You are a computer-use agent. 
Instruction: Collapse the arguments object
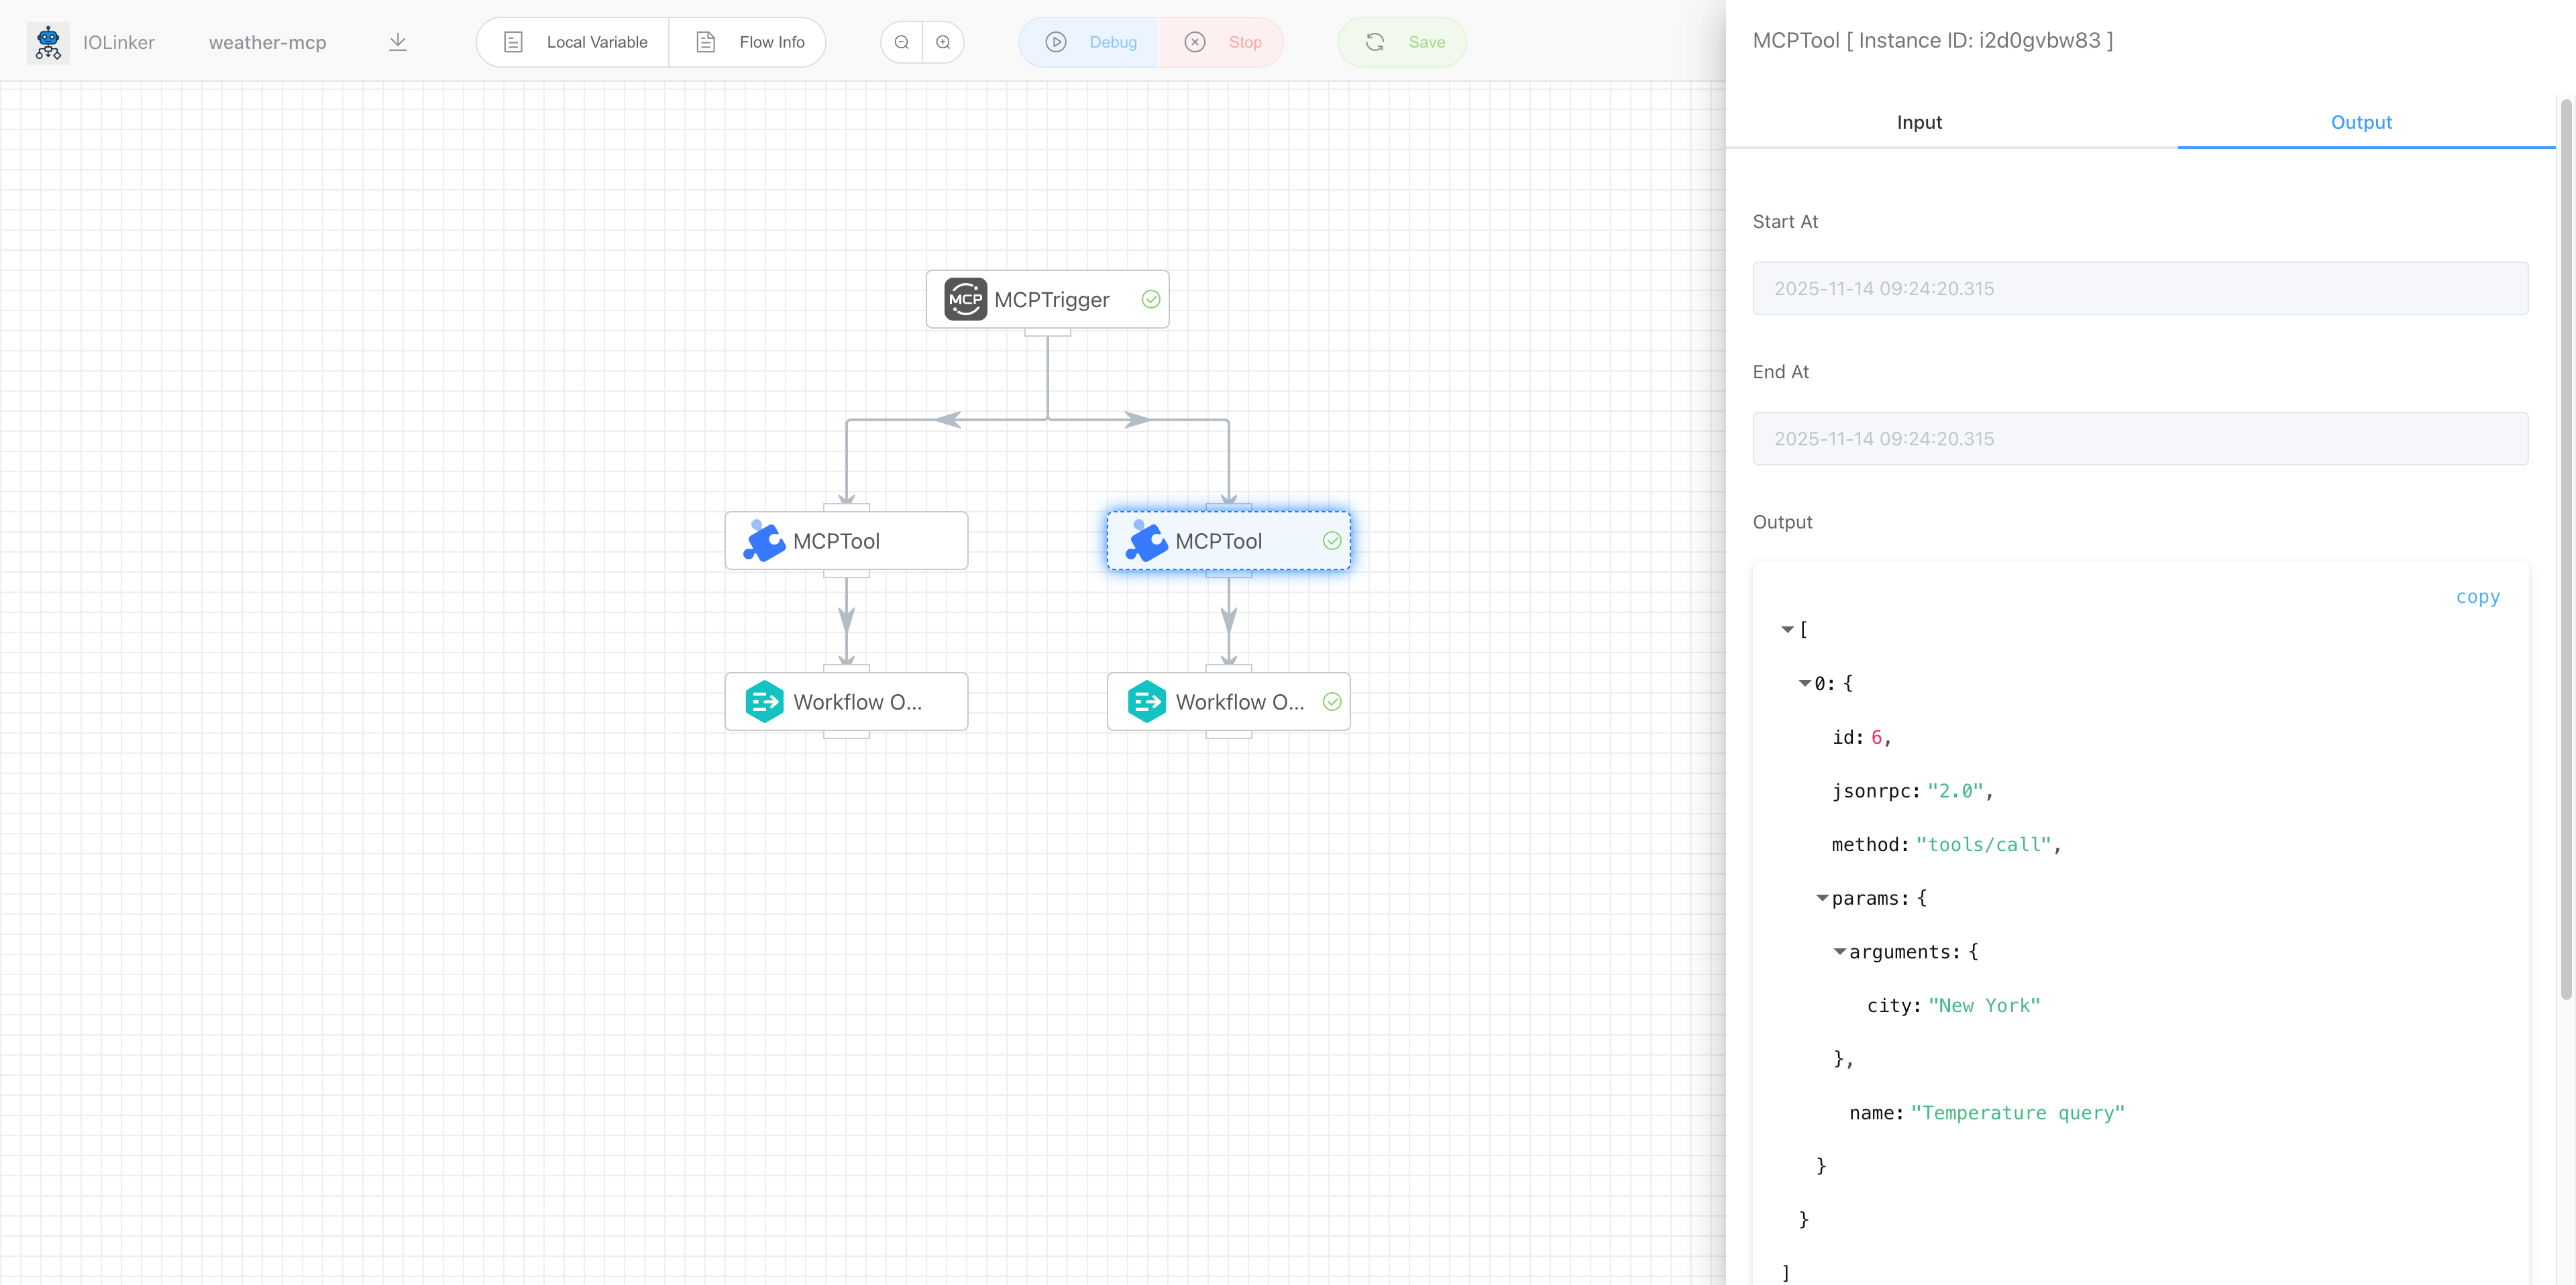(1839, 952)
